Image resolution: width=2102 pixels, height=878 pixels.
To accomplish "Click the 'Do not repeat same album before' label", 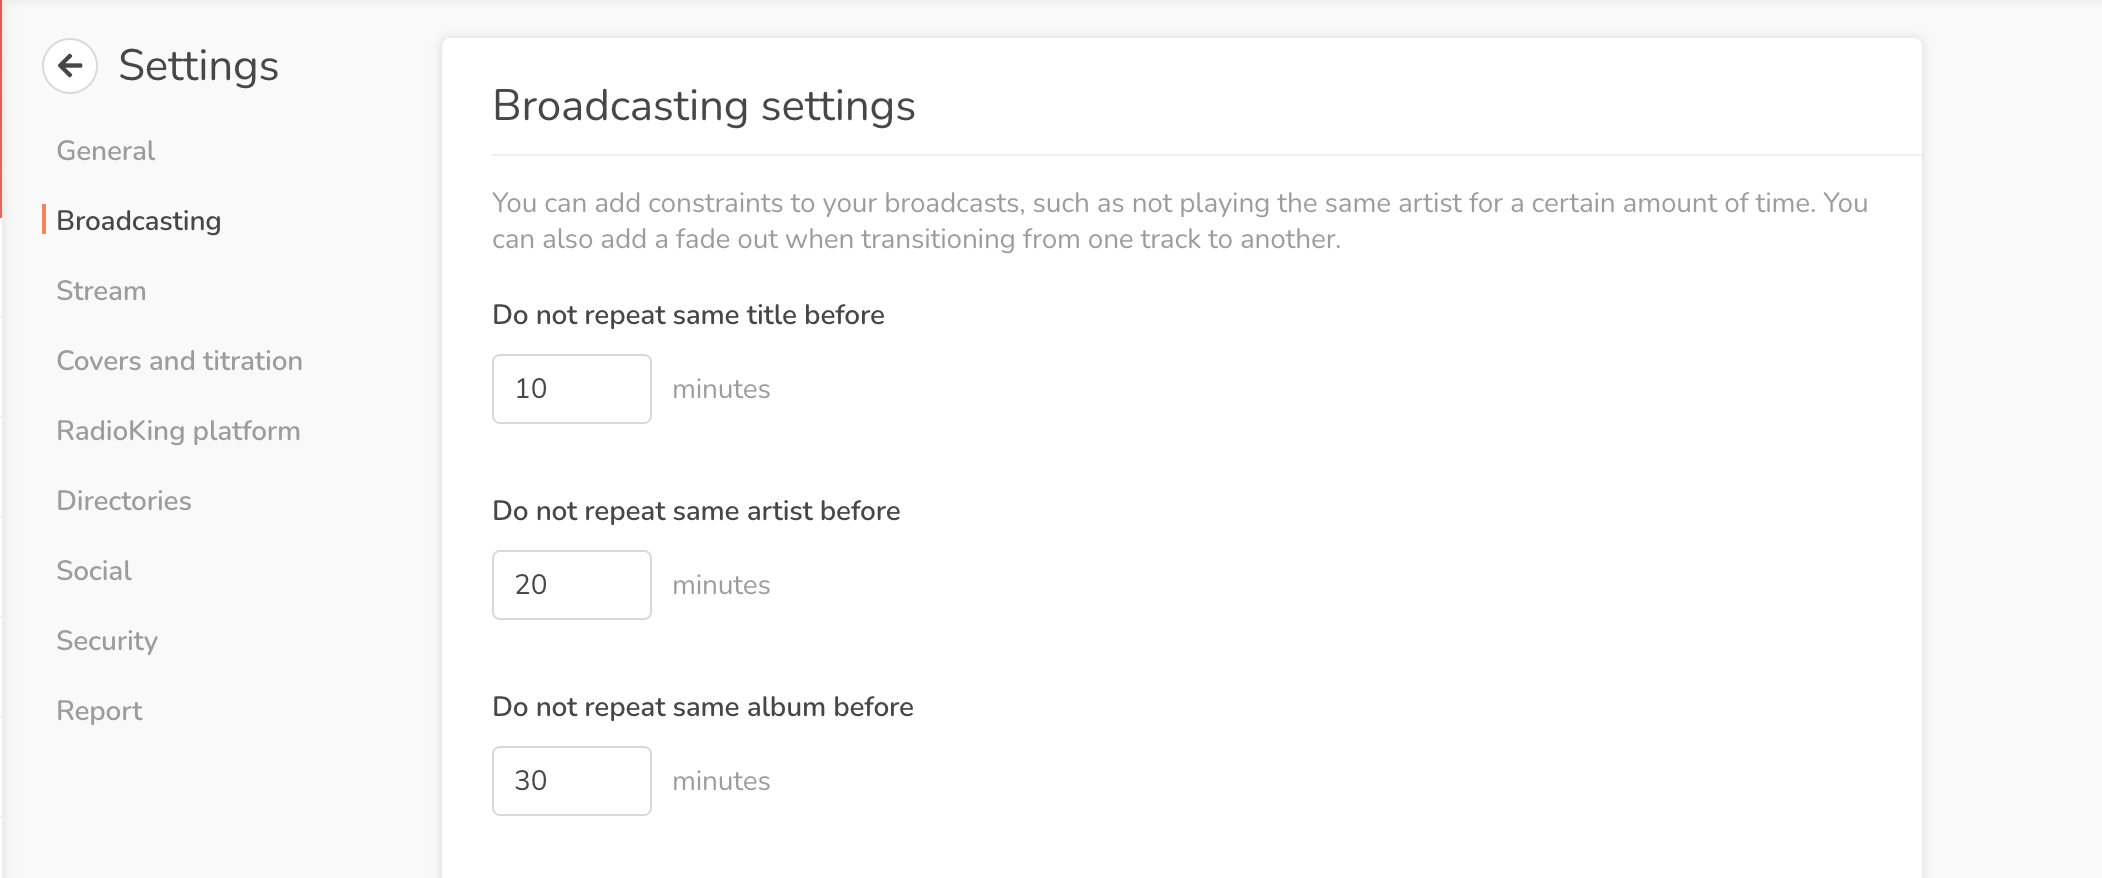I will coord(703,707).
